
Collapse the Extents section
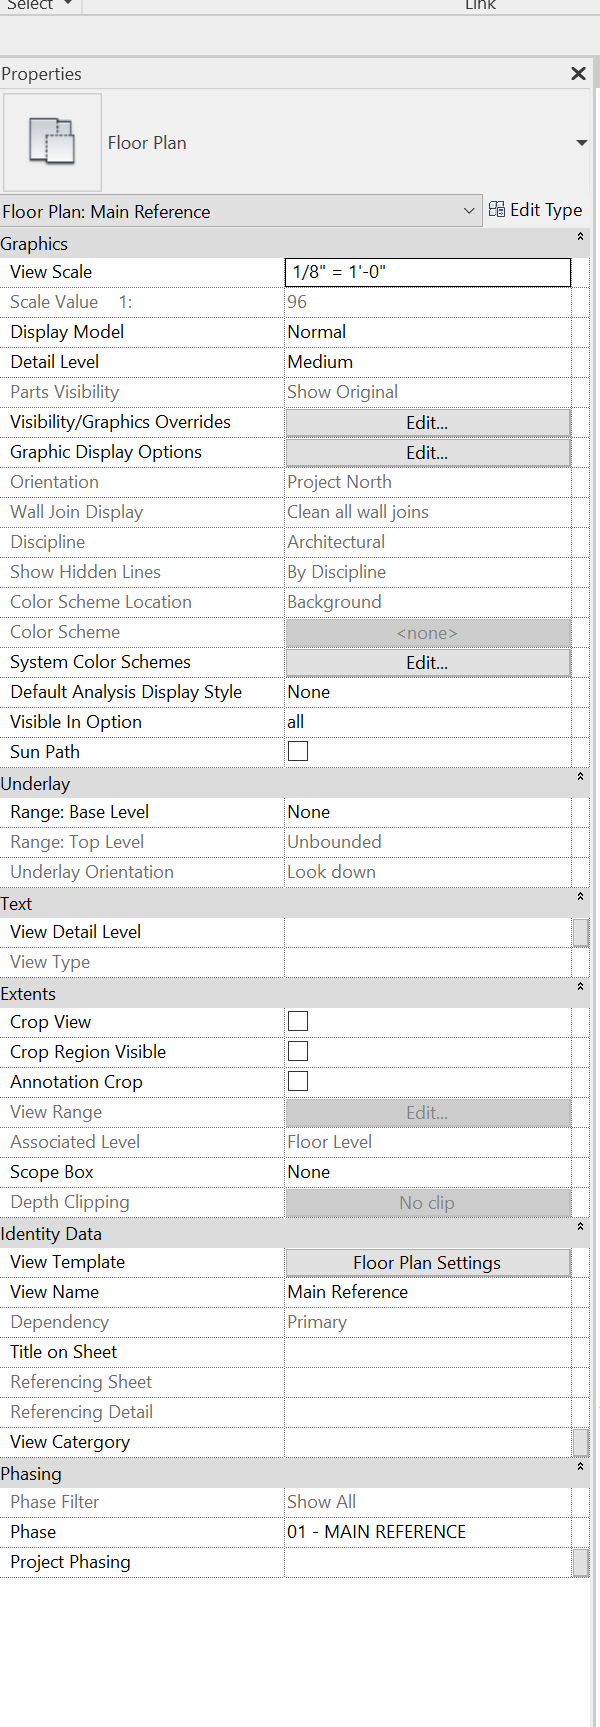(x=580, y=988)
